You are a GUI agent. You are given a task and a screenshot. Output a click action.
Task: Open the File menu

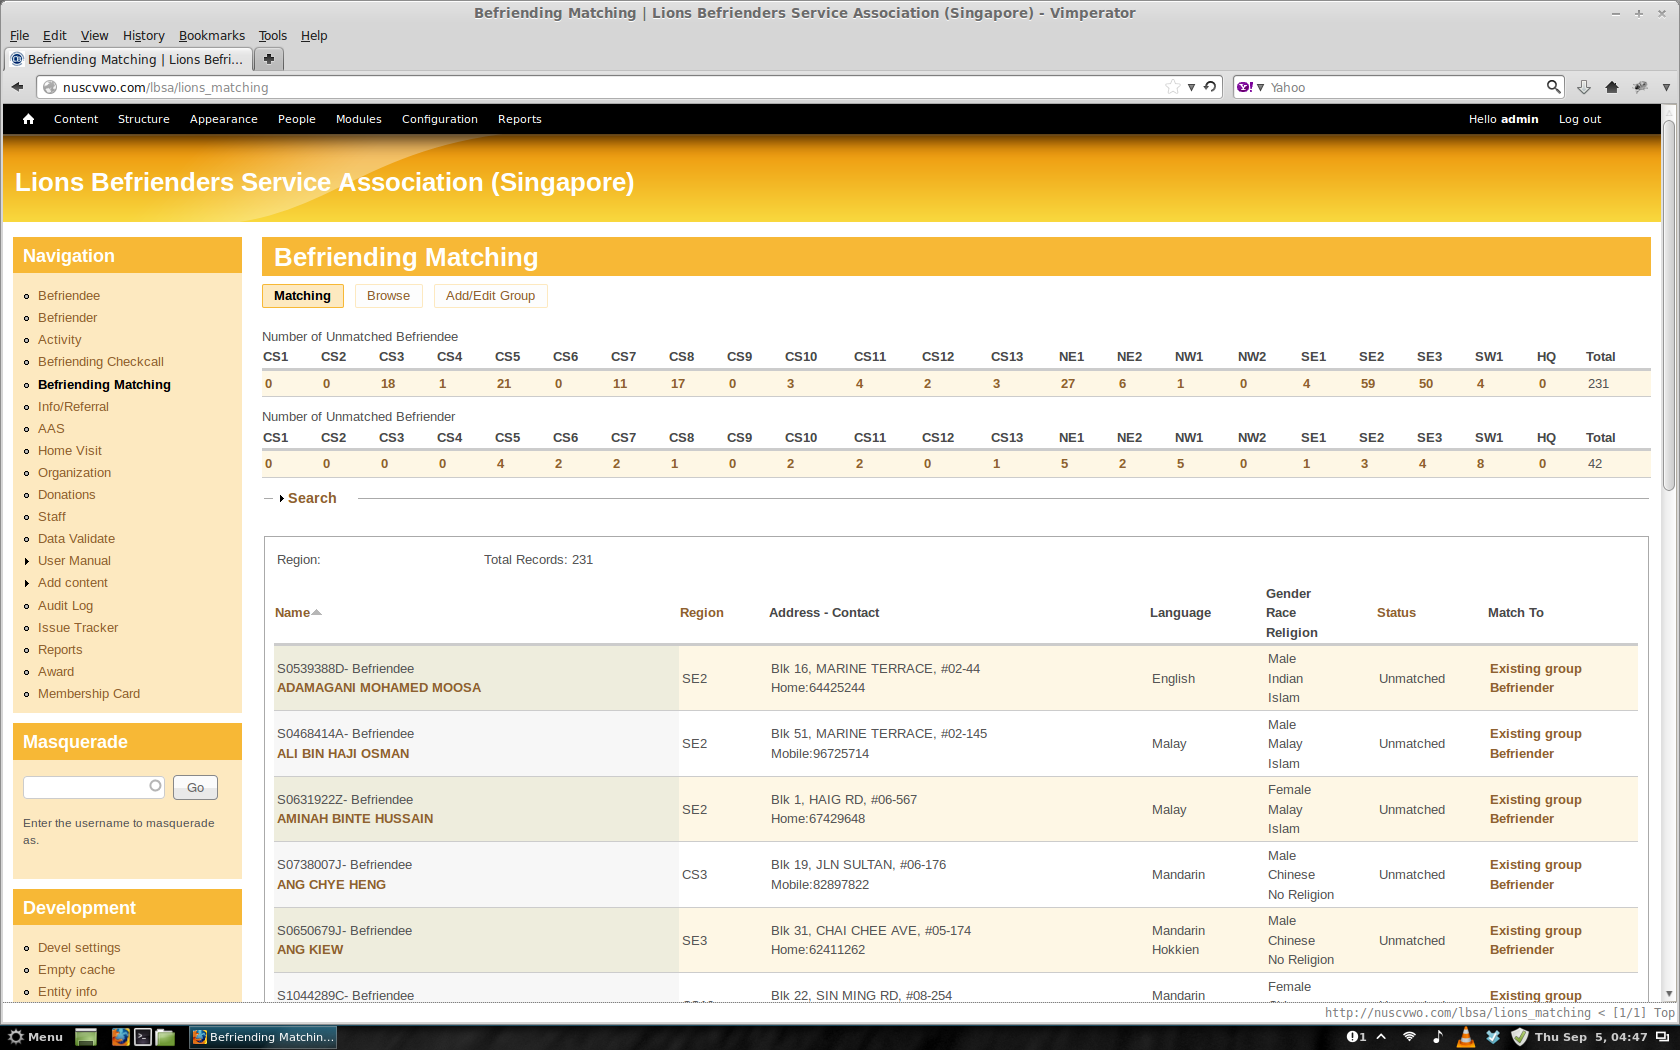pos(19,35)
